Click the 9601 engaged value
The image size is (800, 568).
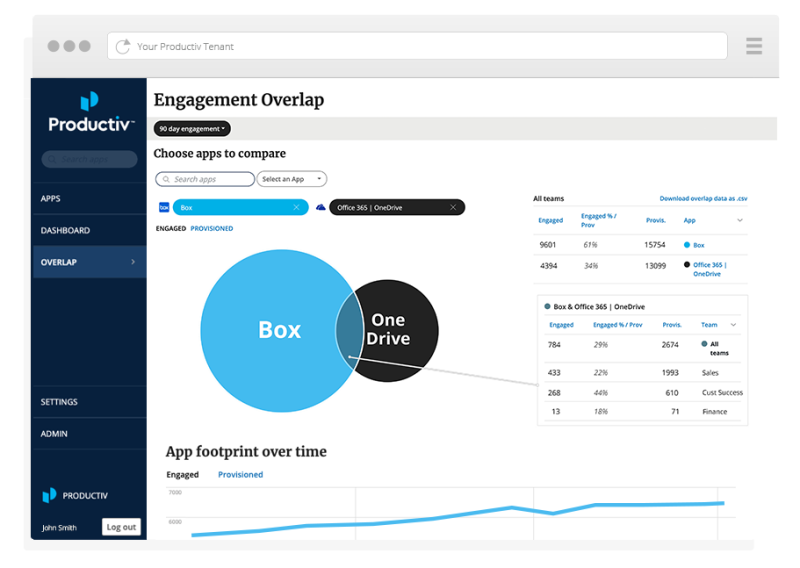[x=547, y=245]
